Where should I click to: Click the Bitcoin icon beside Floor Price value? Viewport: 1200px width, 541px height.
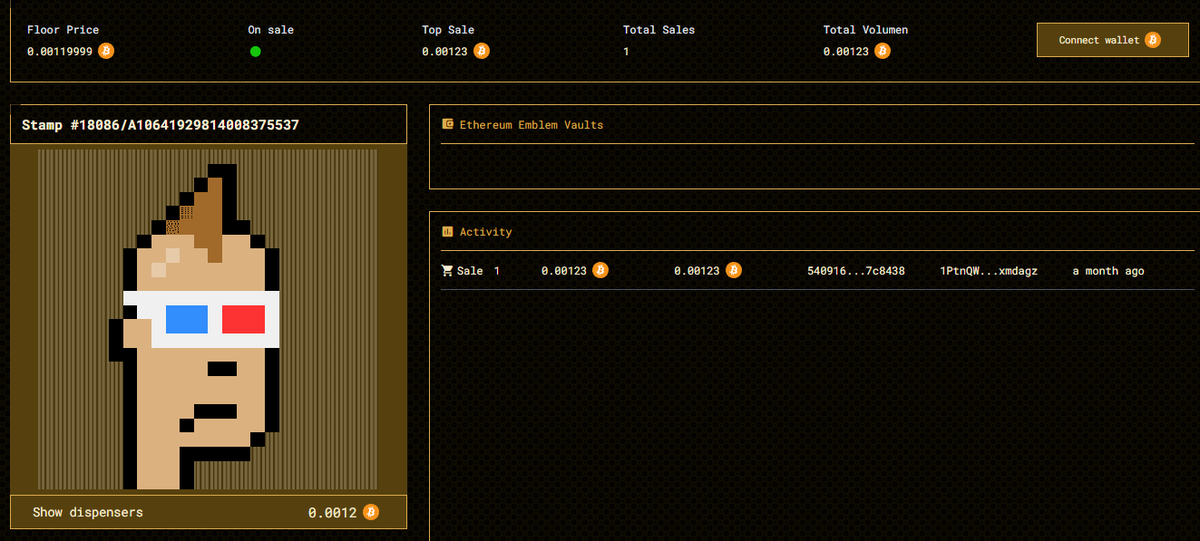pyautogui.click(x=106, y=51)
